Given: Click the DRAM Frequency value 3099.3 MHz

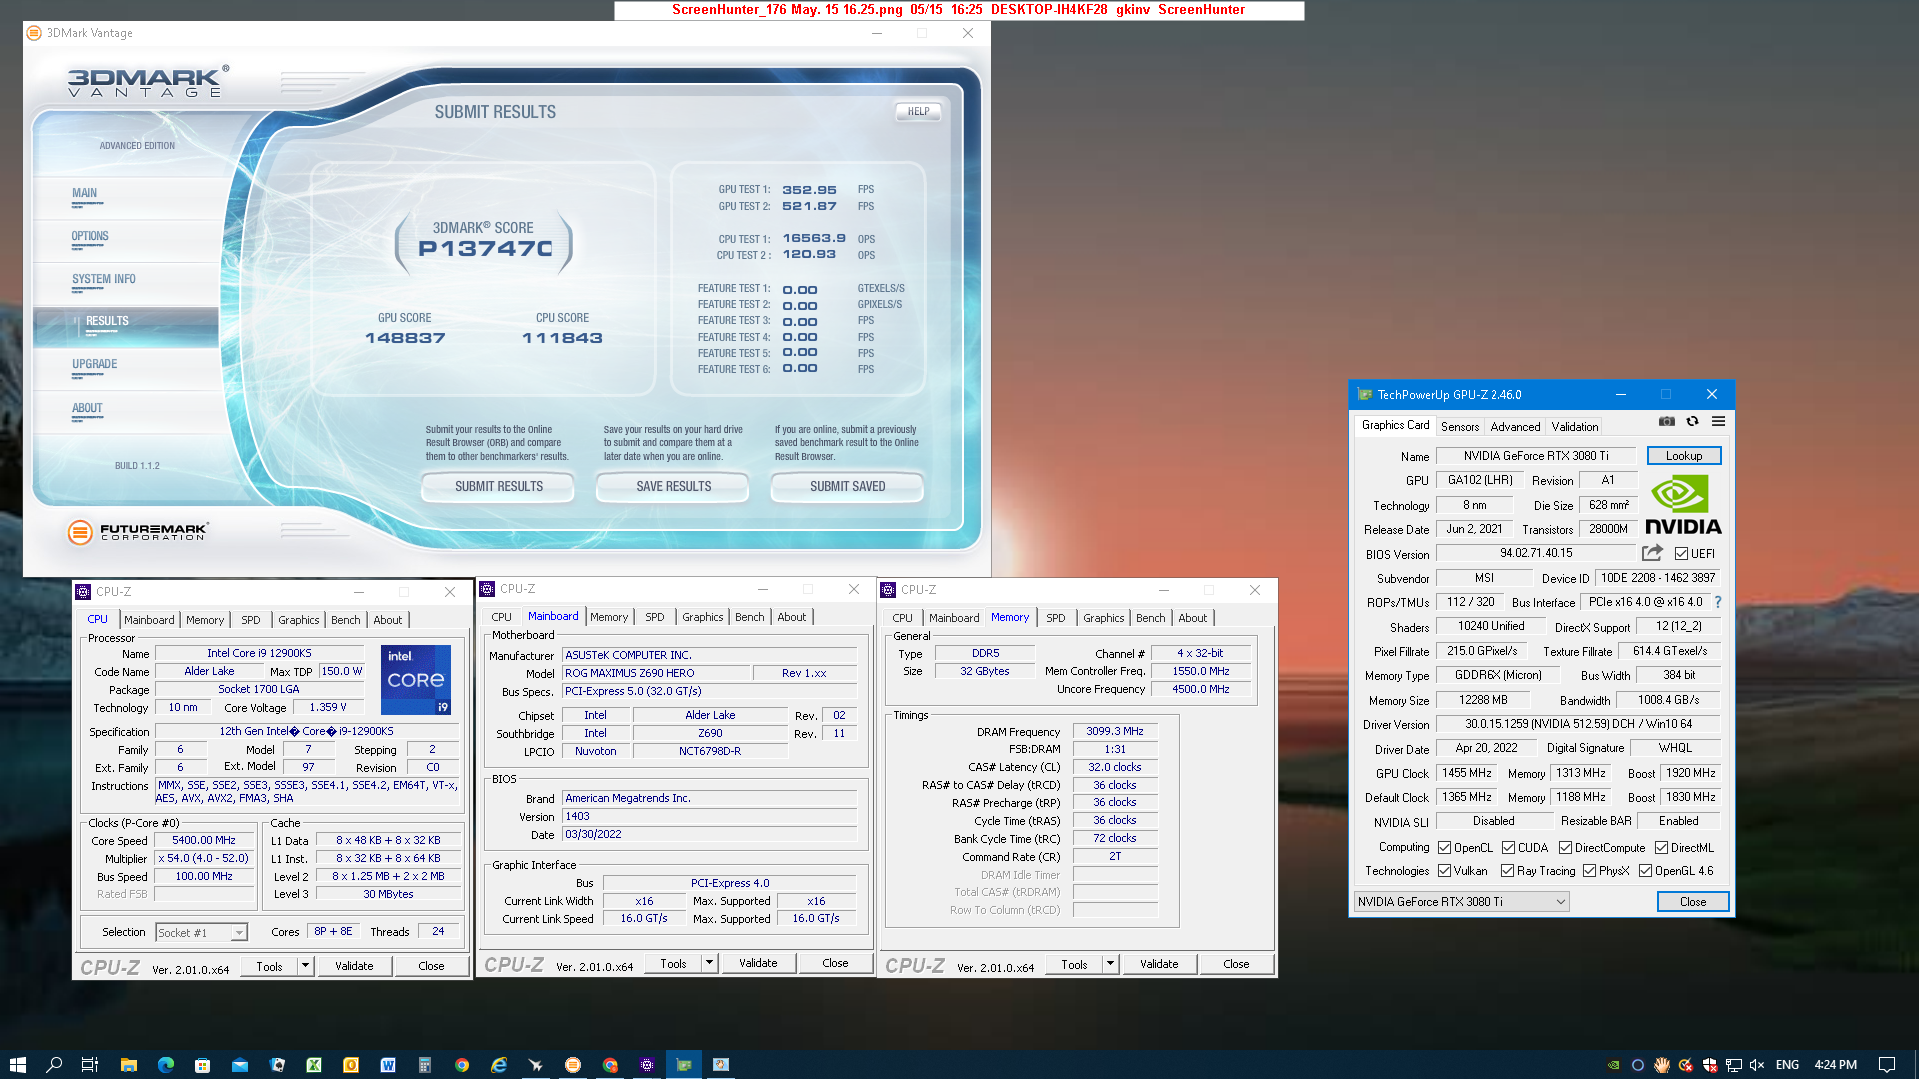Looking at the screenshot, I should click(x=1115, y=731).
